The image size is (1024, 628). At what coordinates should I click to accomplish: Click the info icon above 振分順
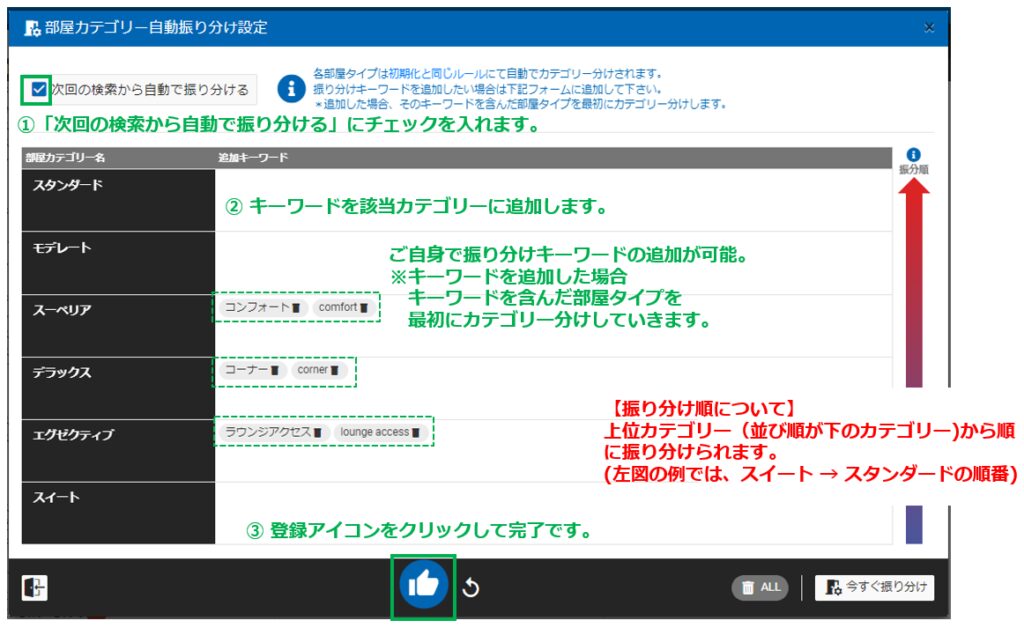tap(913, 155)
